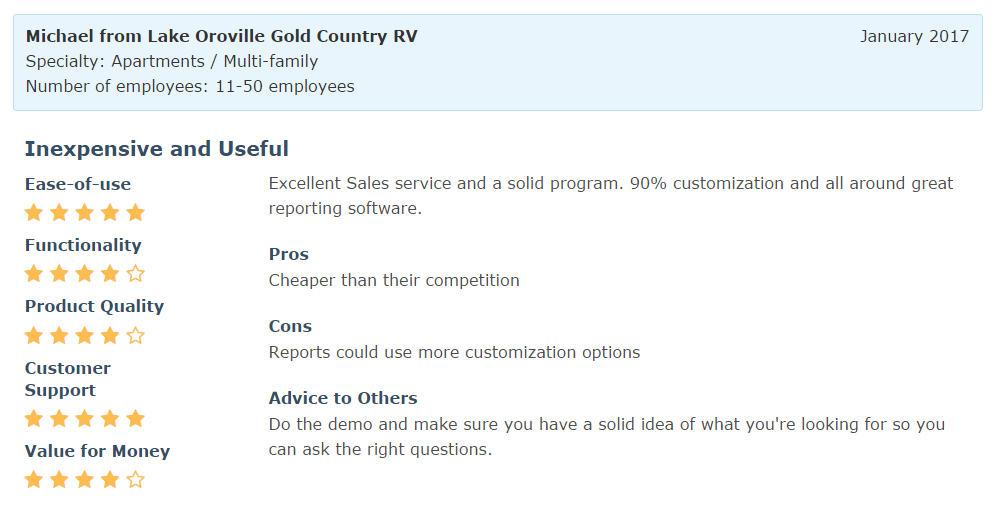The height and width of the screenshot is (514, 999).
Task: Click the empty fifth star under Product Quality
Action: 136,336
